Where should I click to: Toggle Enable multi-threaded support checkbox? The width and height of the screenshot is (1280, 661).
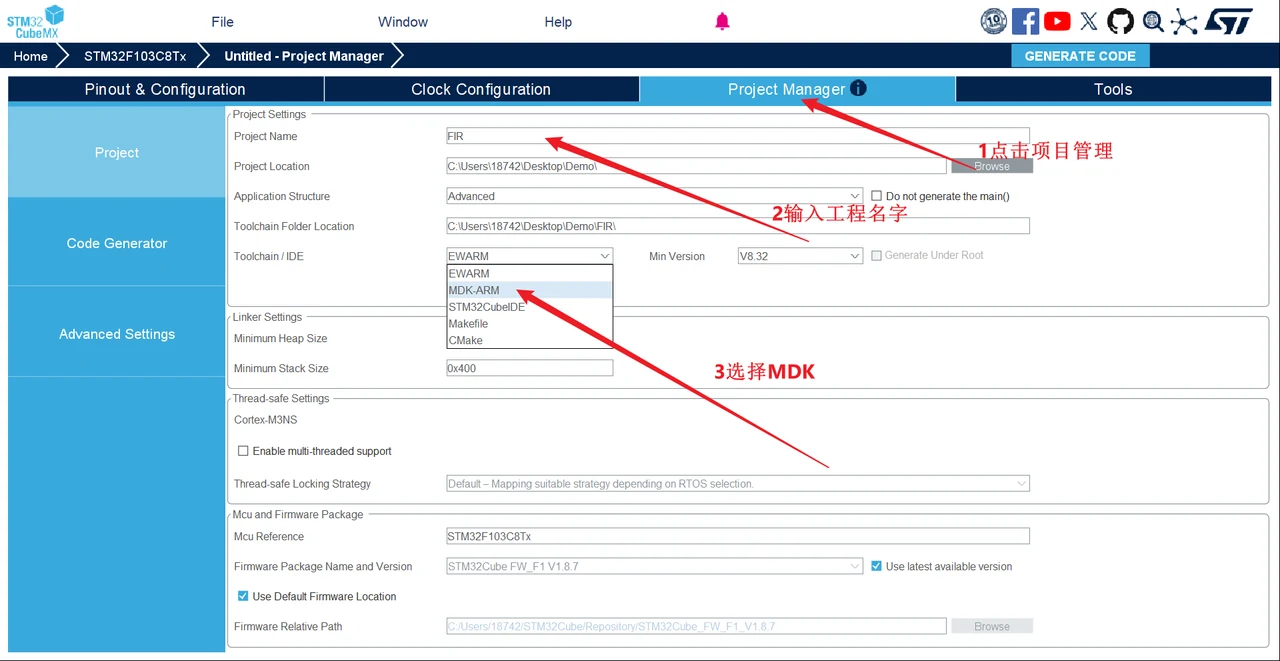(243, 451)
